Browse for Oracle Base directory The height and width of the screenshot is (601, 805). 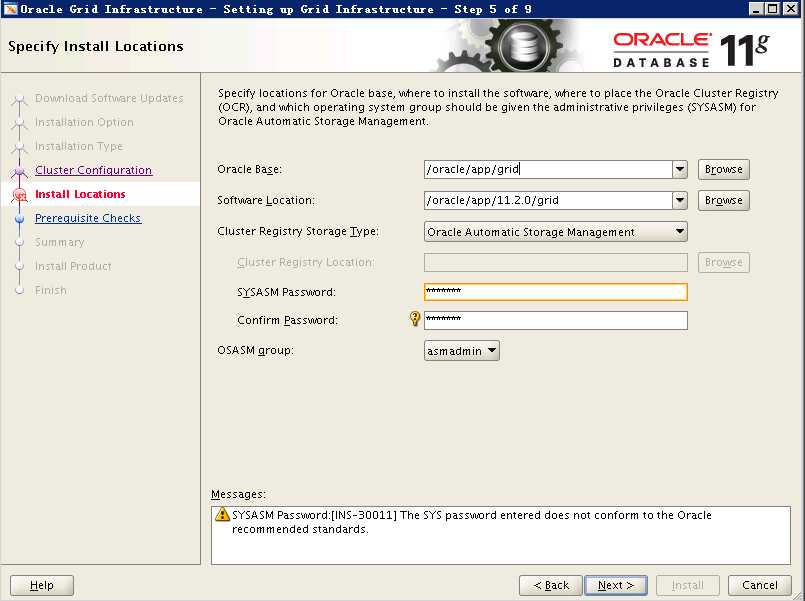724,169
